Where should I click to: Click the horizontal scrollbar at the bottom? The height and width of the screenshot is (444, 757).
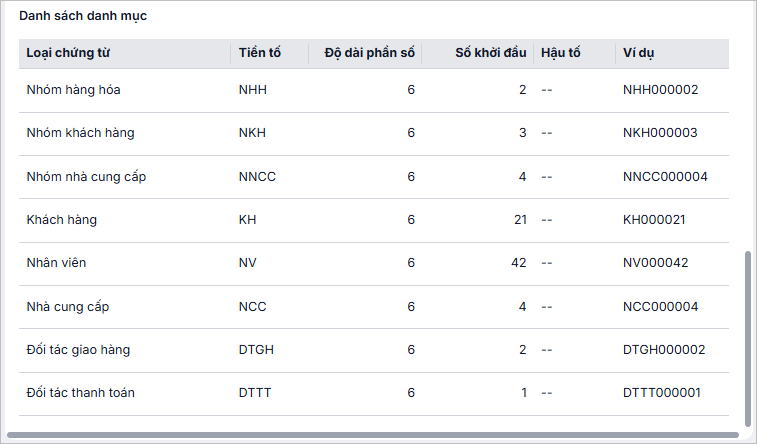pyautogui.click(x=372, y=435)
